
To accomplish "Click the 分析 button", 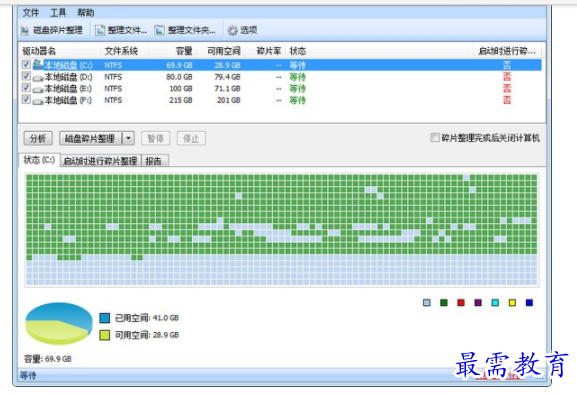I will coord(38,138).
